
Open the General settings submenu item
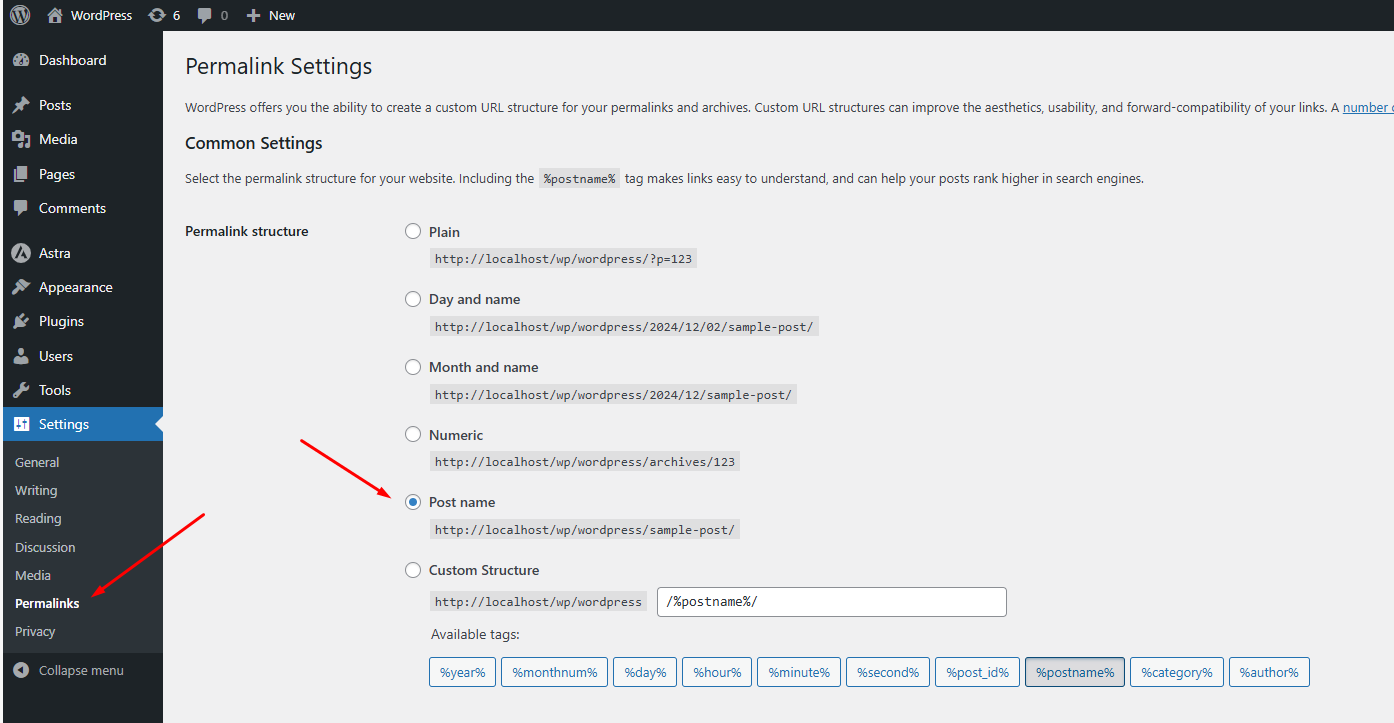(37, 462)
